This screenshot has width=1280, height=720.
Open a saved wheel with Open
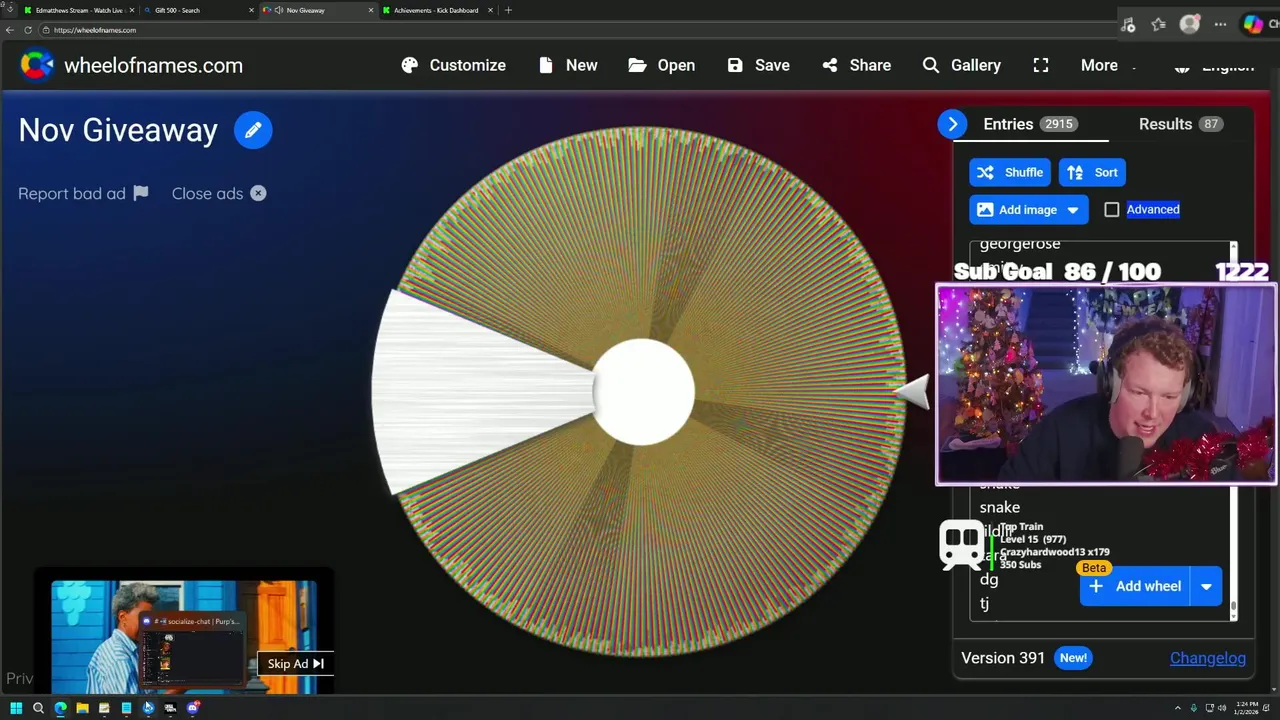(x=662, y=65)
